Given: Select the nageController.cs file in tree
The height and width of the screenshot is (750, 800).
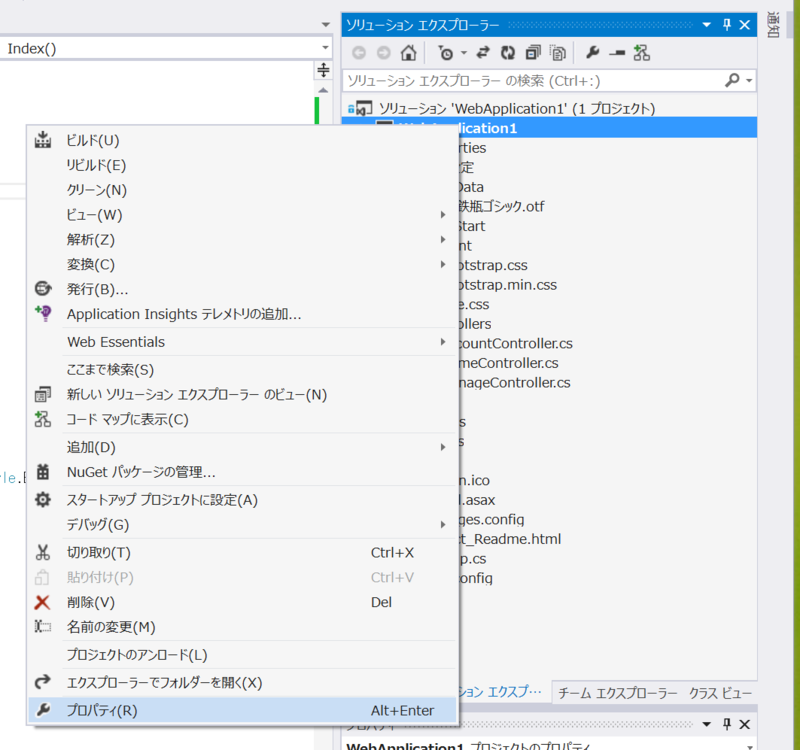Looking at the screenshot, I should pos(514,383).
